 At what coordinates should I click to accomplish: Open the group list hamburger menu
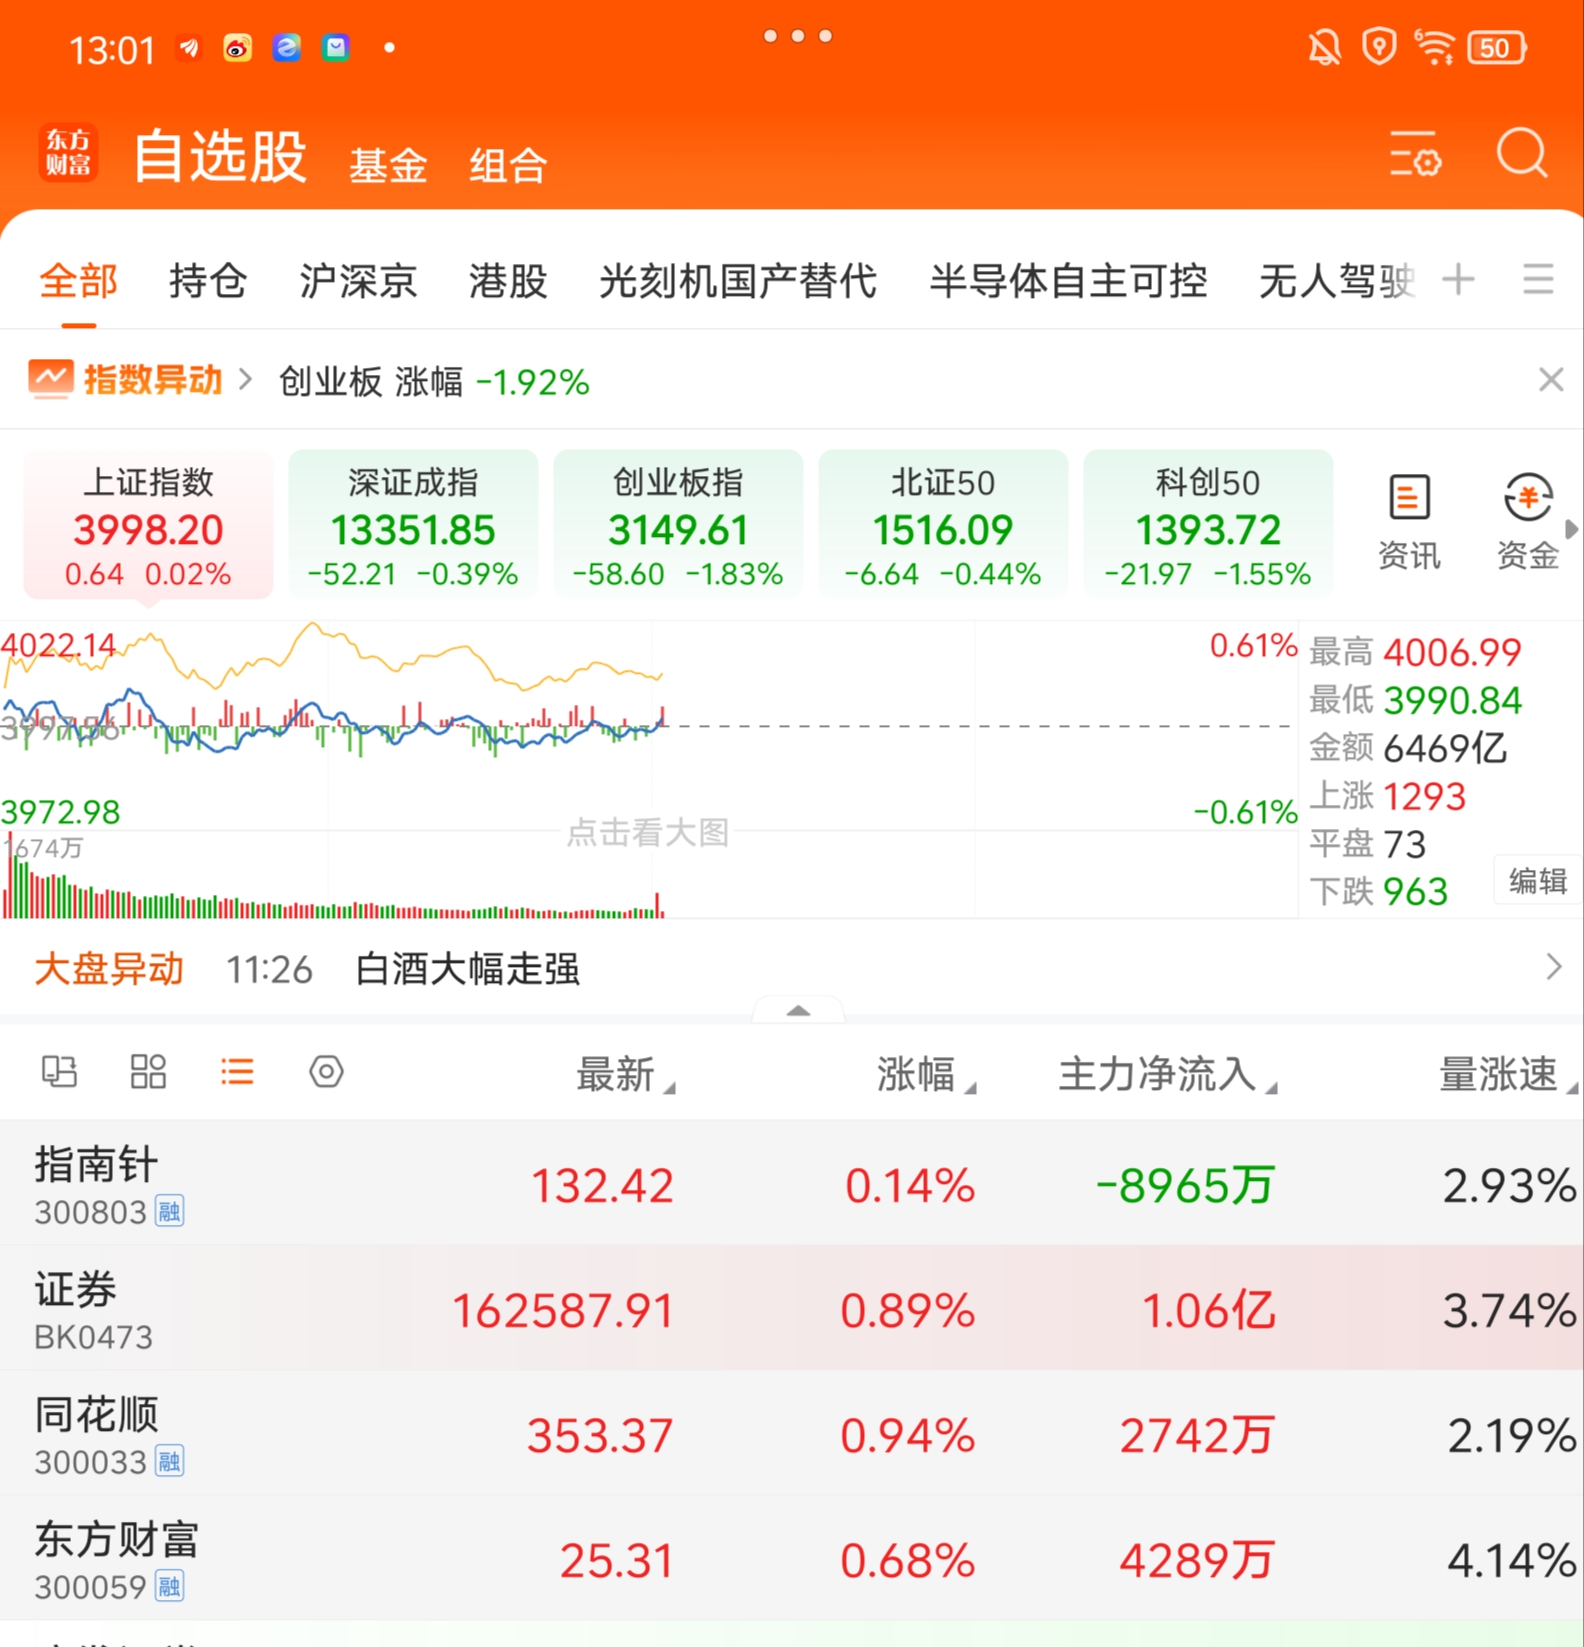1538,279
